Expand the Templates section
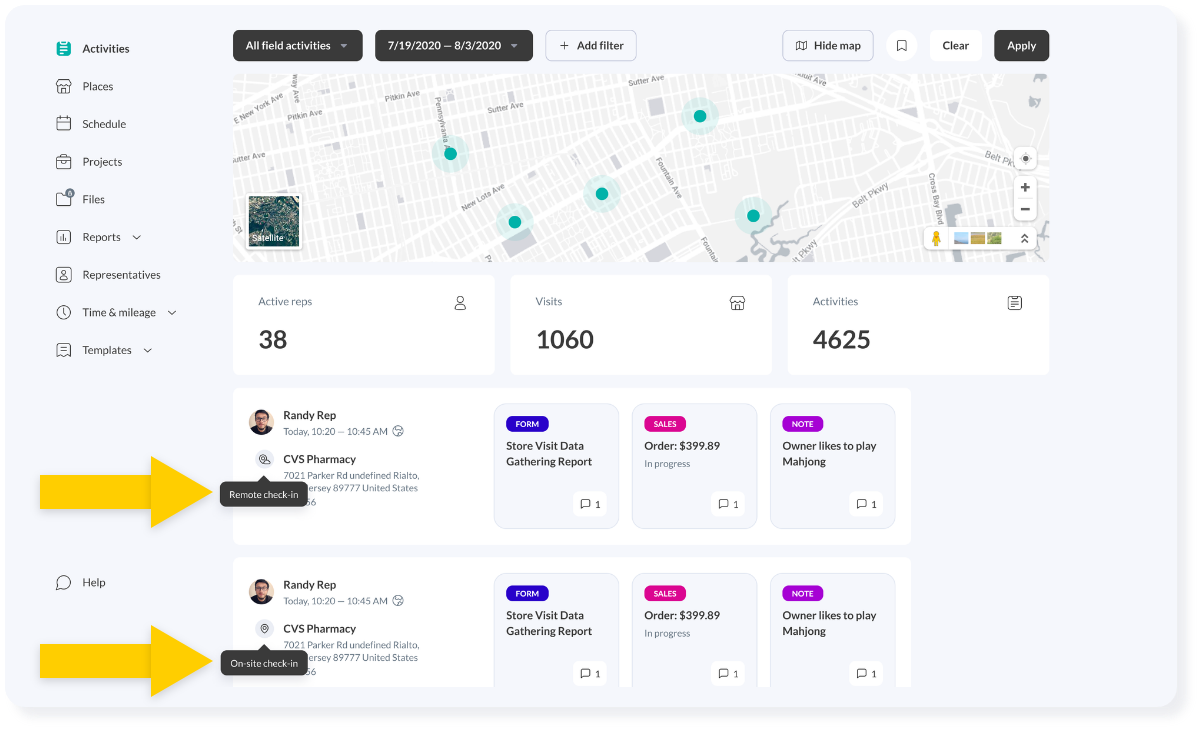This screenshot has height=732, width=1202. tap(148, 350)
